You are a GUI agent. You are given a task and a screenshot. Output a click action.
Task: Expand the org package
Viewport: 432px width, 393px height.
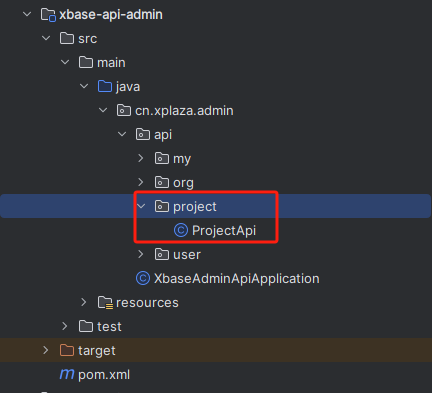(x=141, y=182)
